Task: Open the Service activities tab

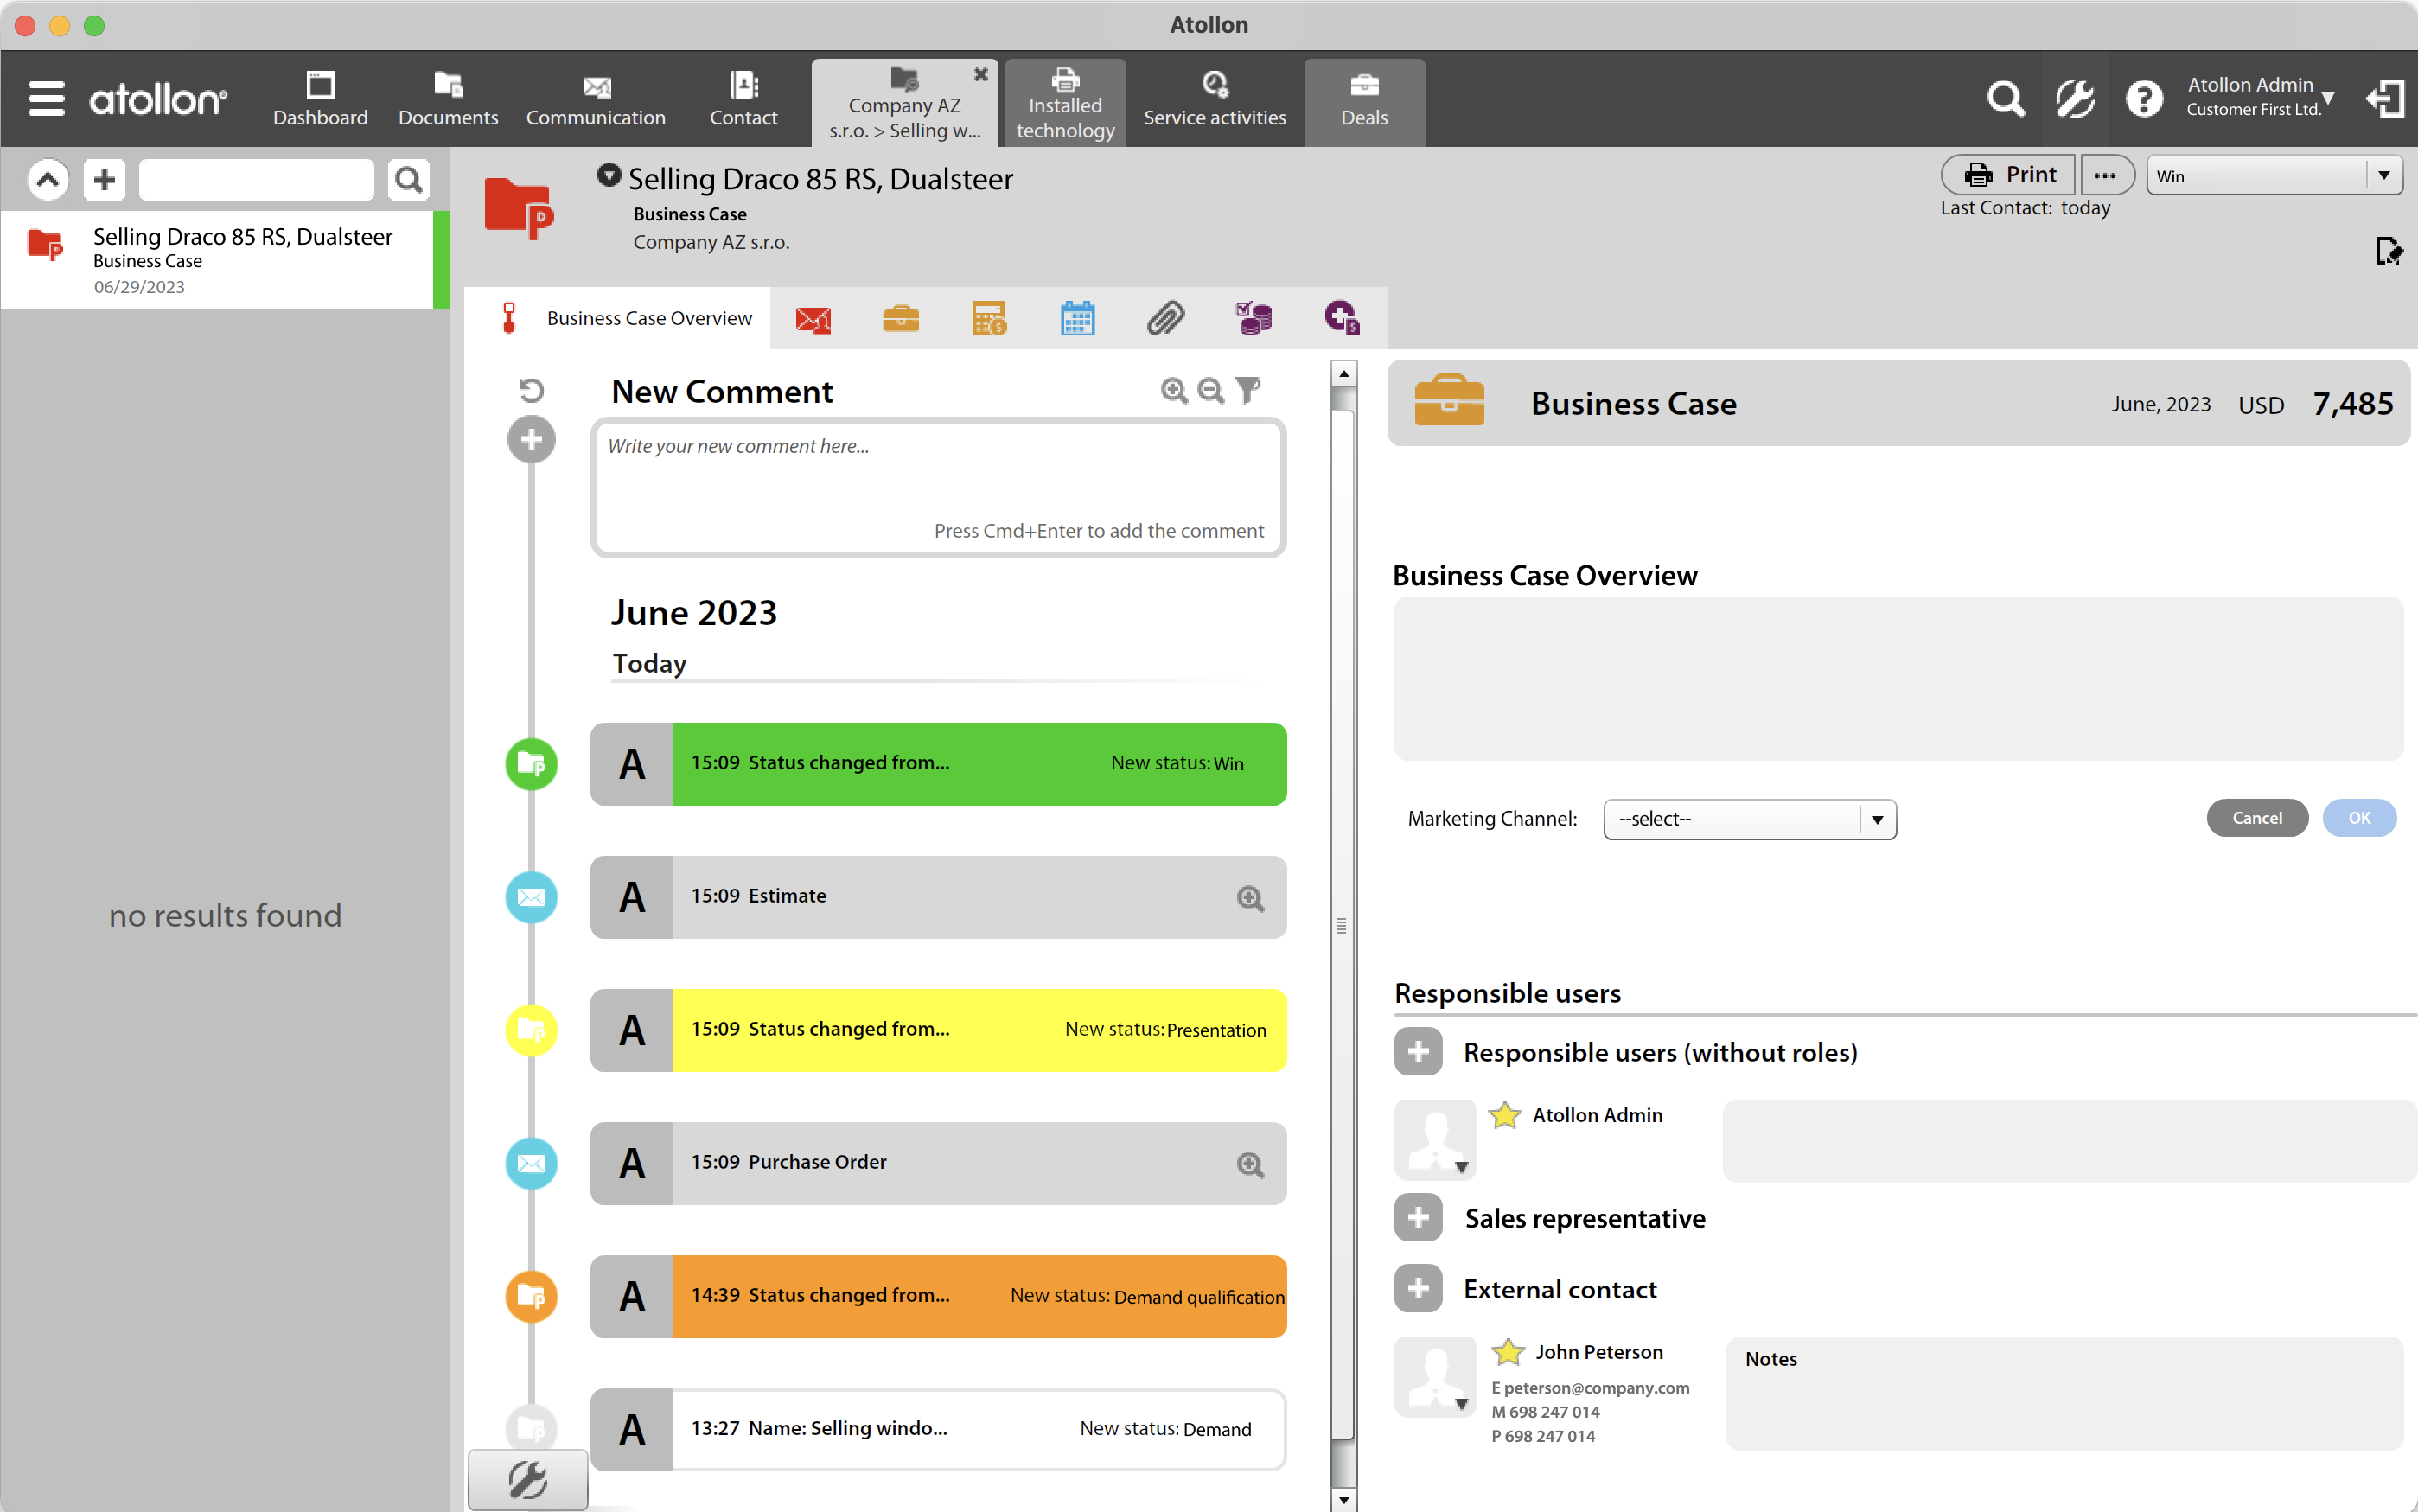Action: (1214, 101)
